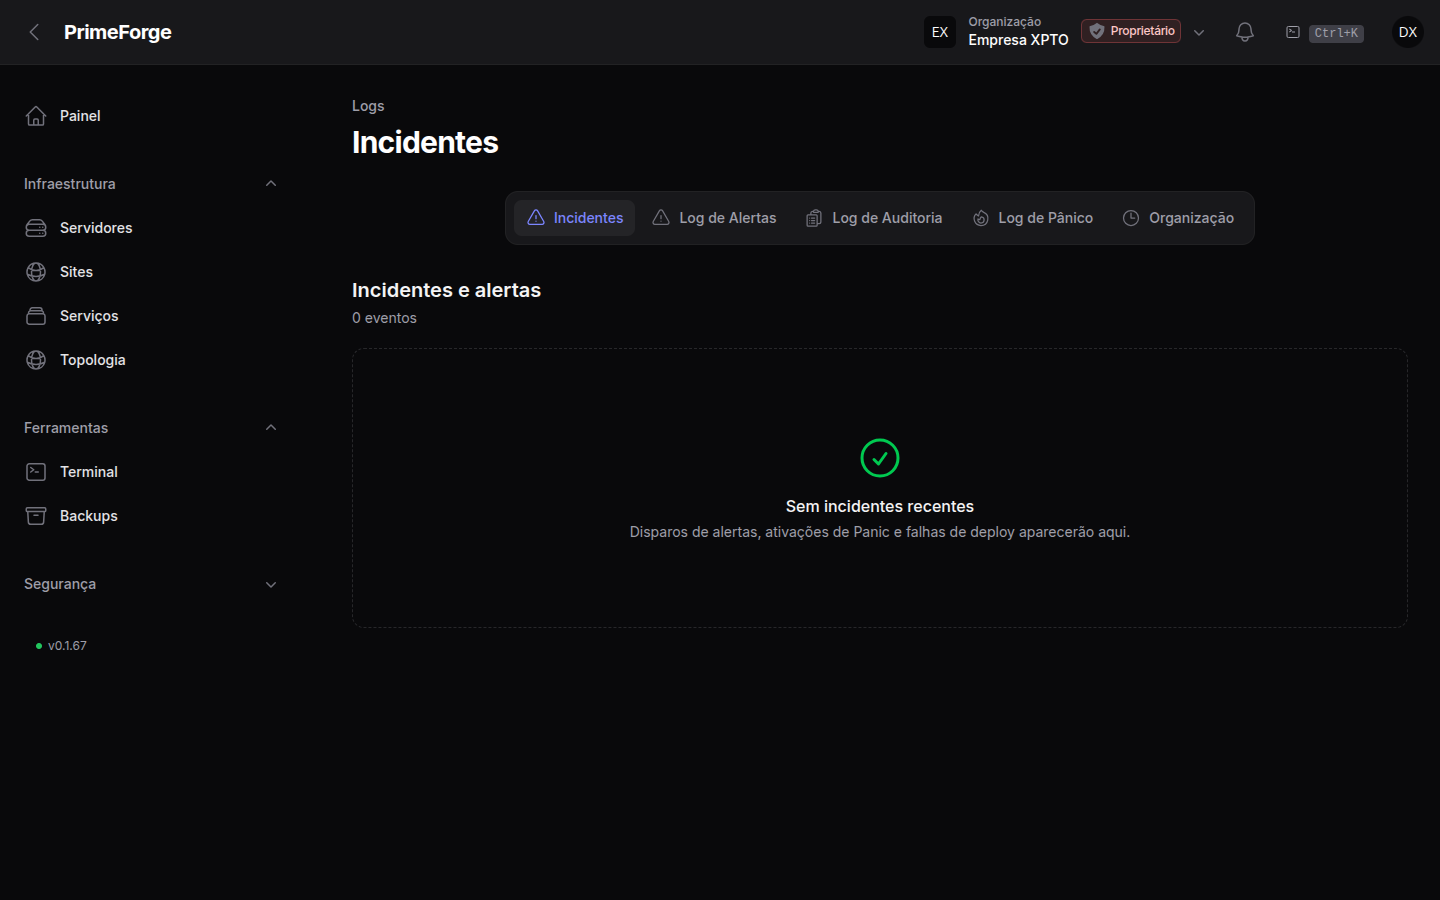Open the DX user avatar menu
1440x900 pixels.
tap(1408, 32)
